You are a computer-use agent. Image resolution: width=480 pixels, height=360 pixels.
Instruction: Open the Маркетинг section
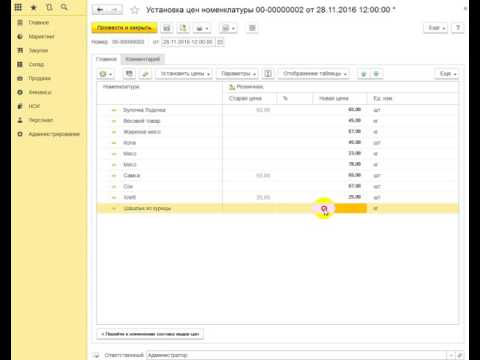[x=41, y=36]
